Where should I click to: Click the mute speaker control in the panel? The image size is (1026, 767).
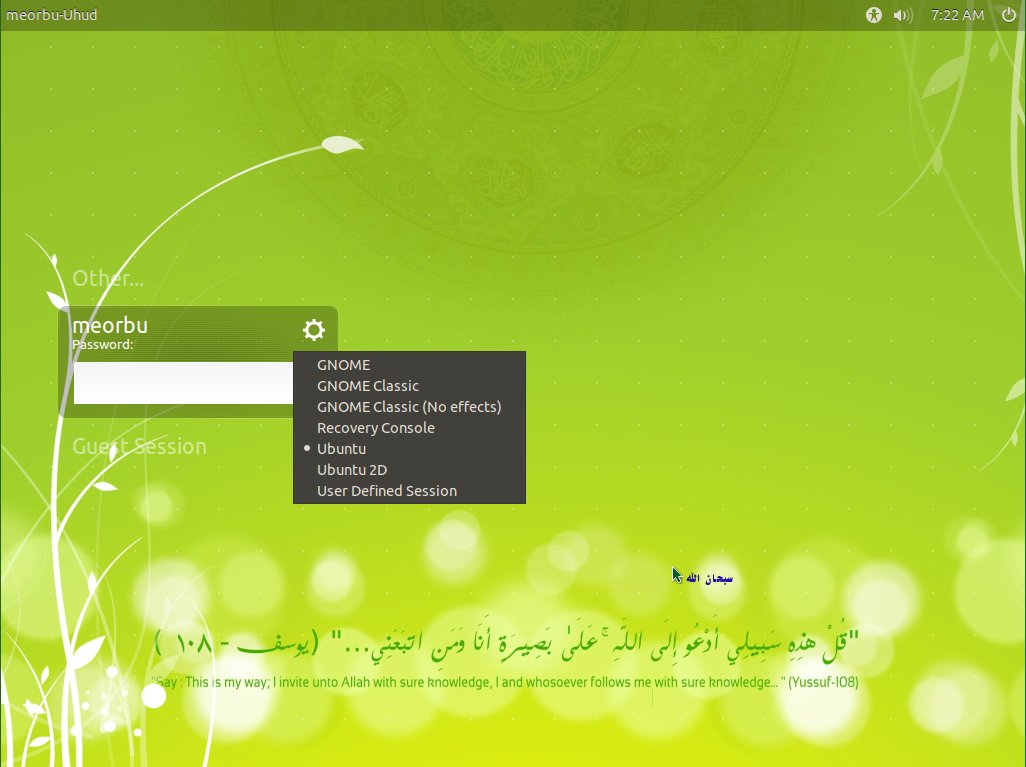(x=903, y=15)
